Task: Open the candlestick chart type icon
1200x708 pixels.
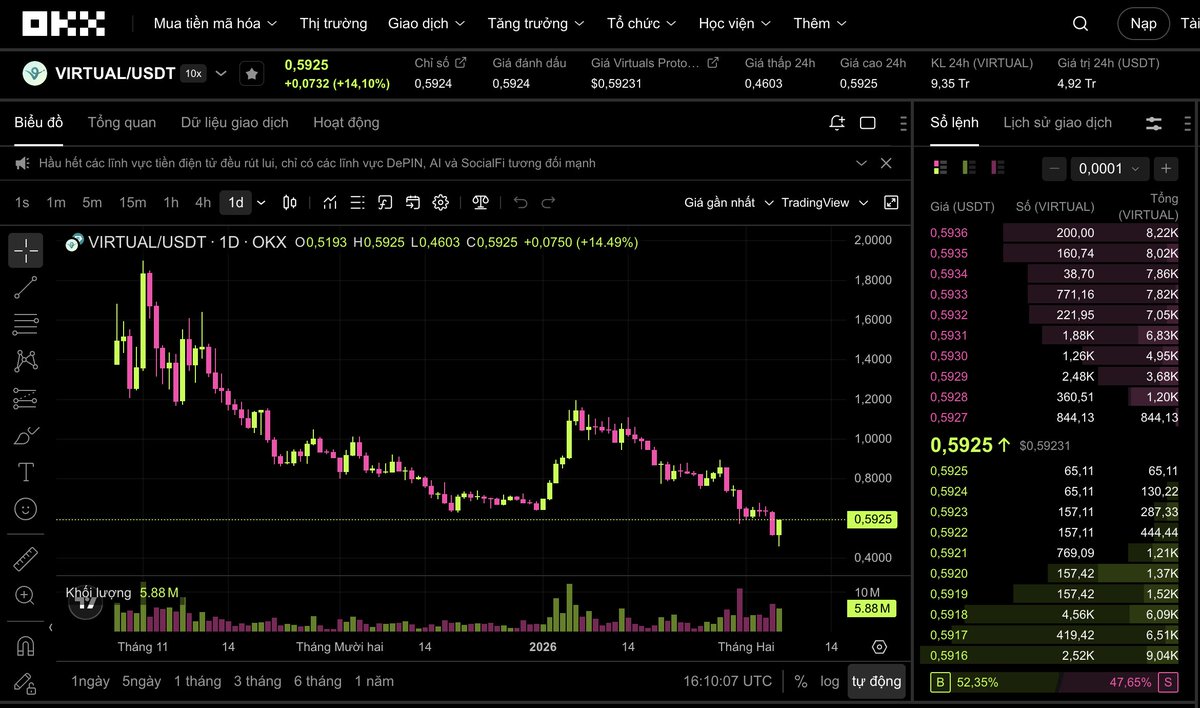Action: (x=290, y=203)
